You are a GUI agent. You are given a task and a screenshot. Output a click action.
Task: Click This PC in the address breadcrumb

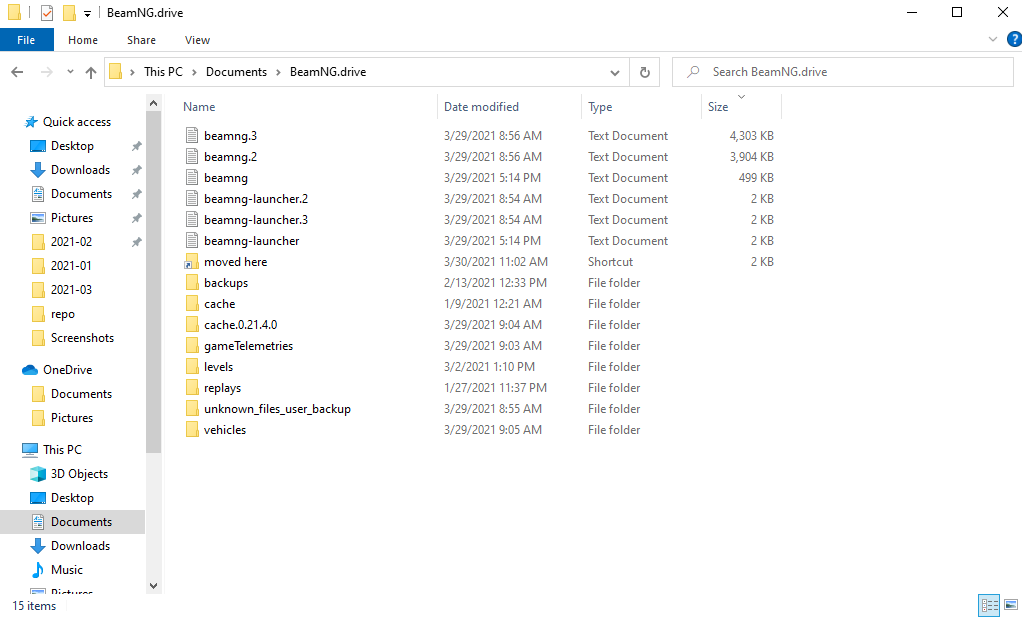click(163, 72)
